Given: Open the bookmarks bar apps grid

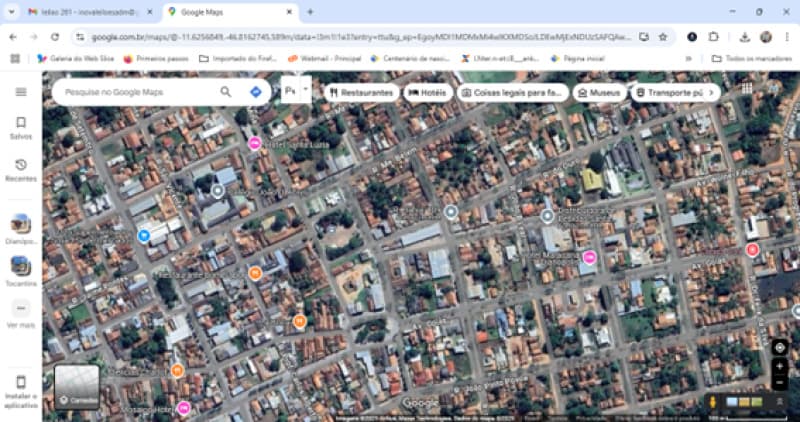Looking at the screenshot, I should tap(15, 59).
